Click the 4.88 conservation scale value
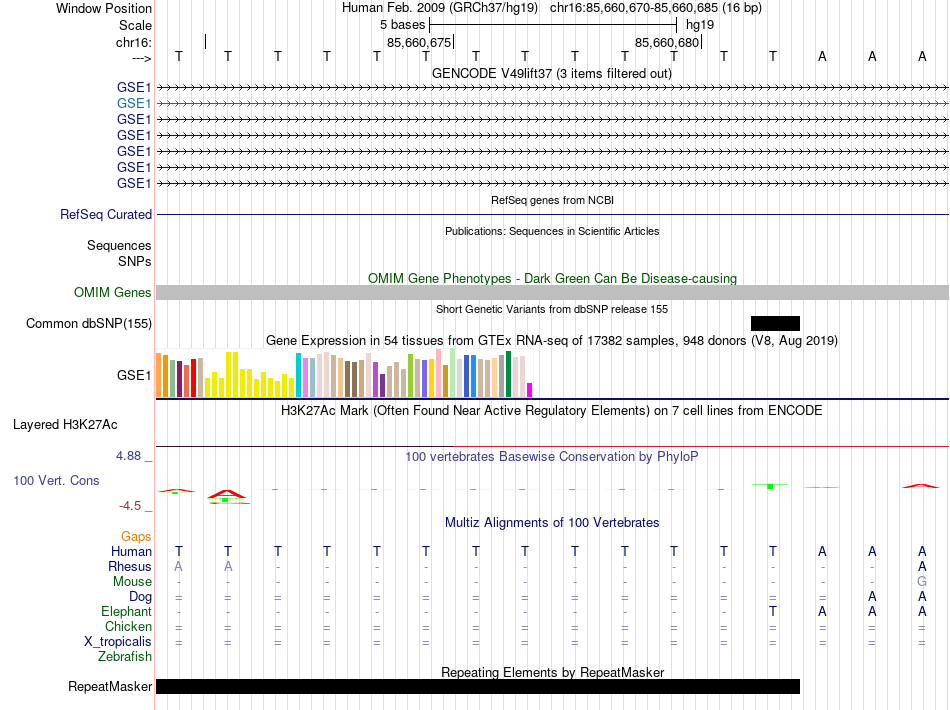The image size is (950, 710). click(128, 456)
